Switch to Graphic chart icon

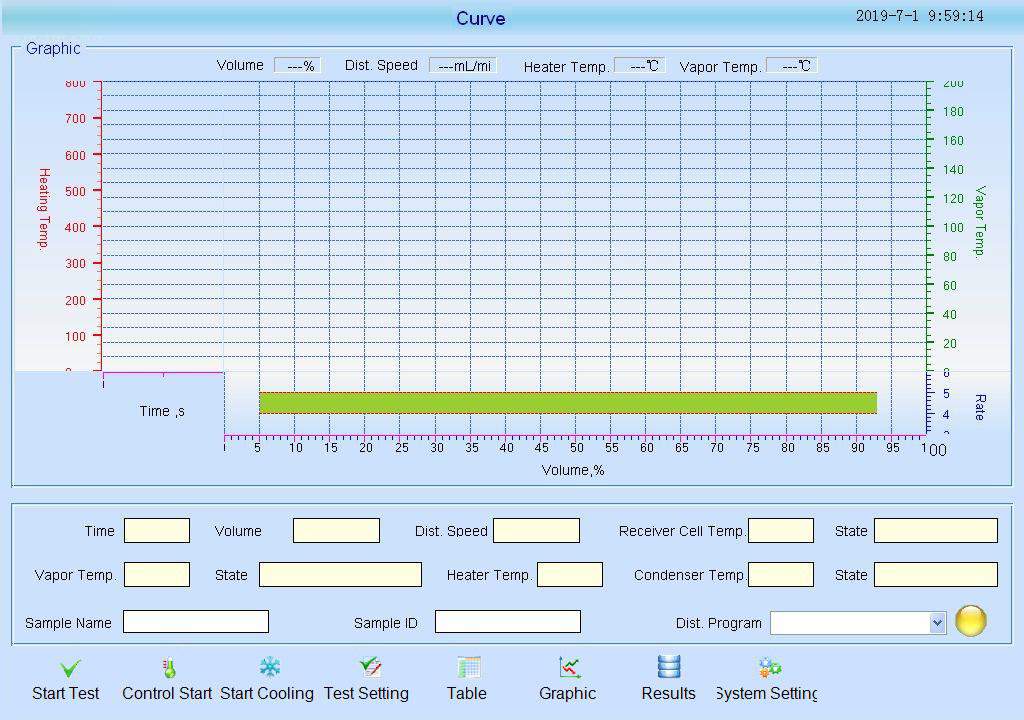tap(570, 667)
